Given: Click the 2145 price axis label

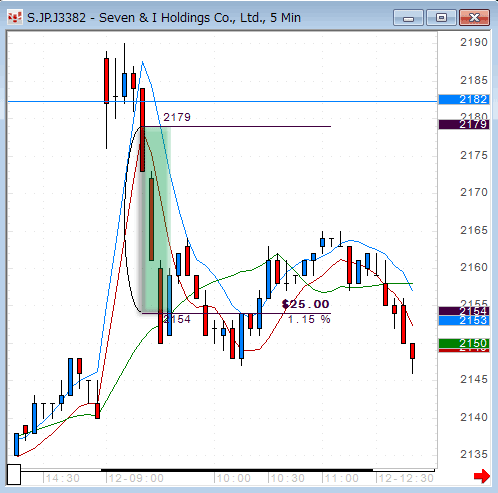Looking at the screenshot, I should 474,379.
